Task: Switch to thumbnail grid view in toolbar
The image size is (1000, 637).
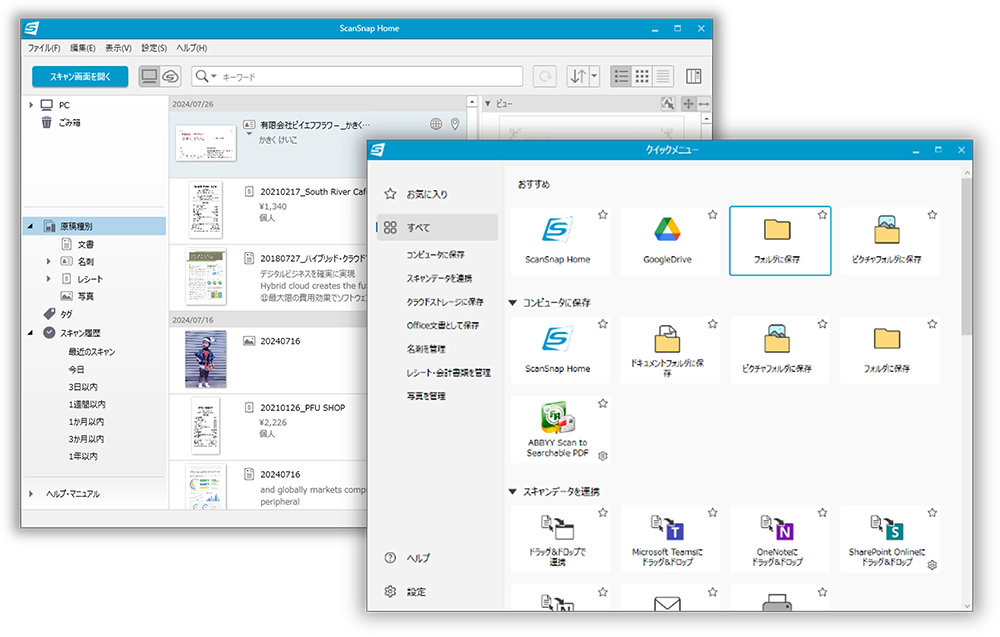Action: click(x=642, y=76)
